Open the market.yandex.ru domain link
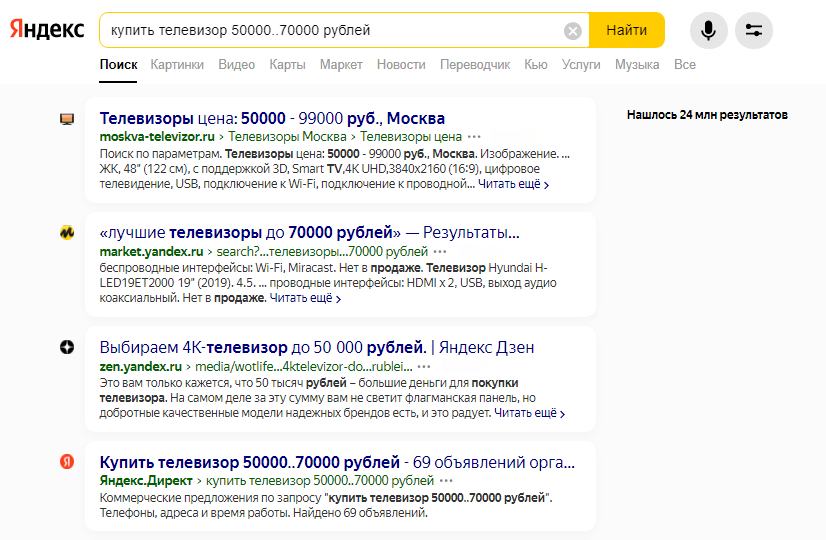The width and height of the screenshot is (826, 540). pyautogui.click(x=151, y=252)
